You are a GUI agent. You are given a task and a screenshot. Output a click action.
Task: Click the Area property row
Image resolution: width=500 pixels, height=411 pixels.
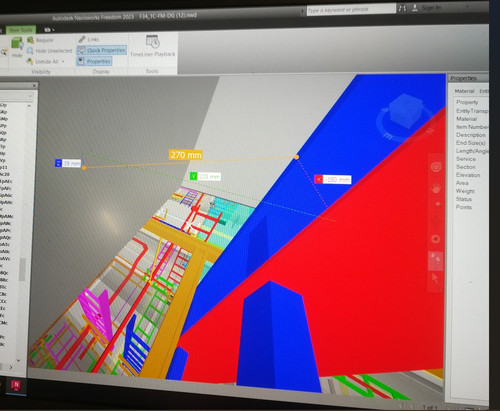[462, 183]
